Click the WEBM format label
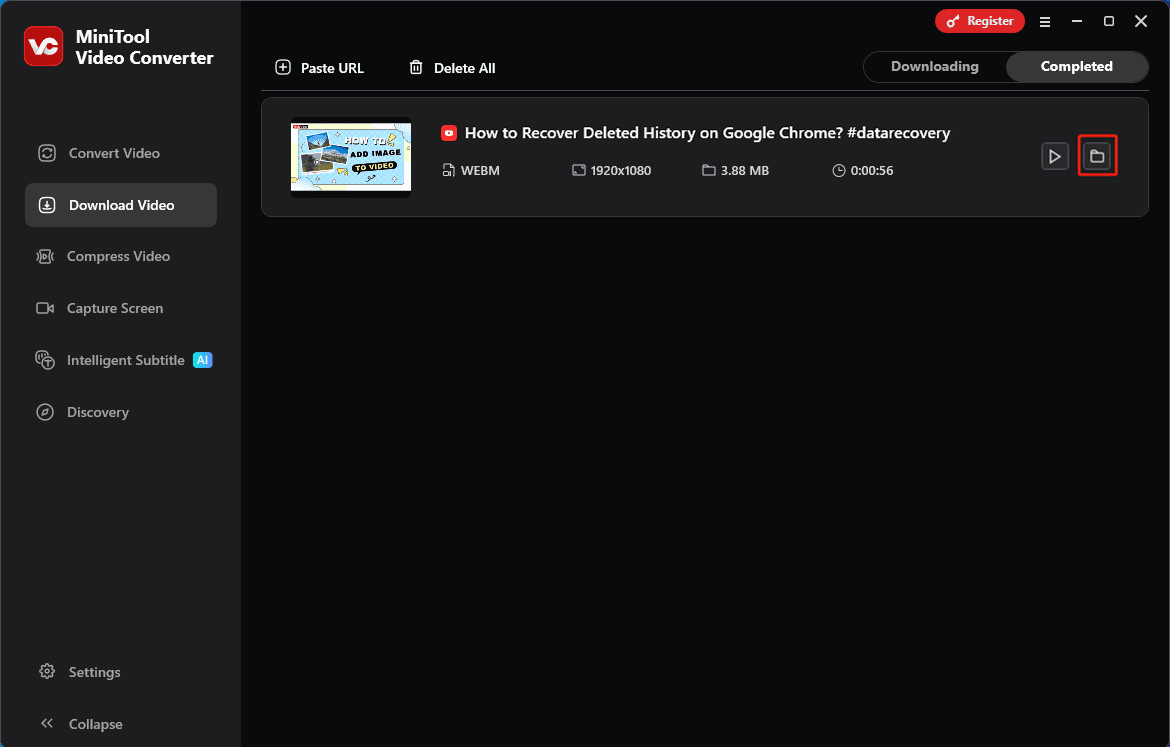This screenshot has width=1170, height=747. [480, 171]
